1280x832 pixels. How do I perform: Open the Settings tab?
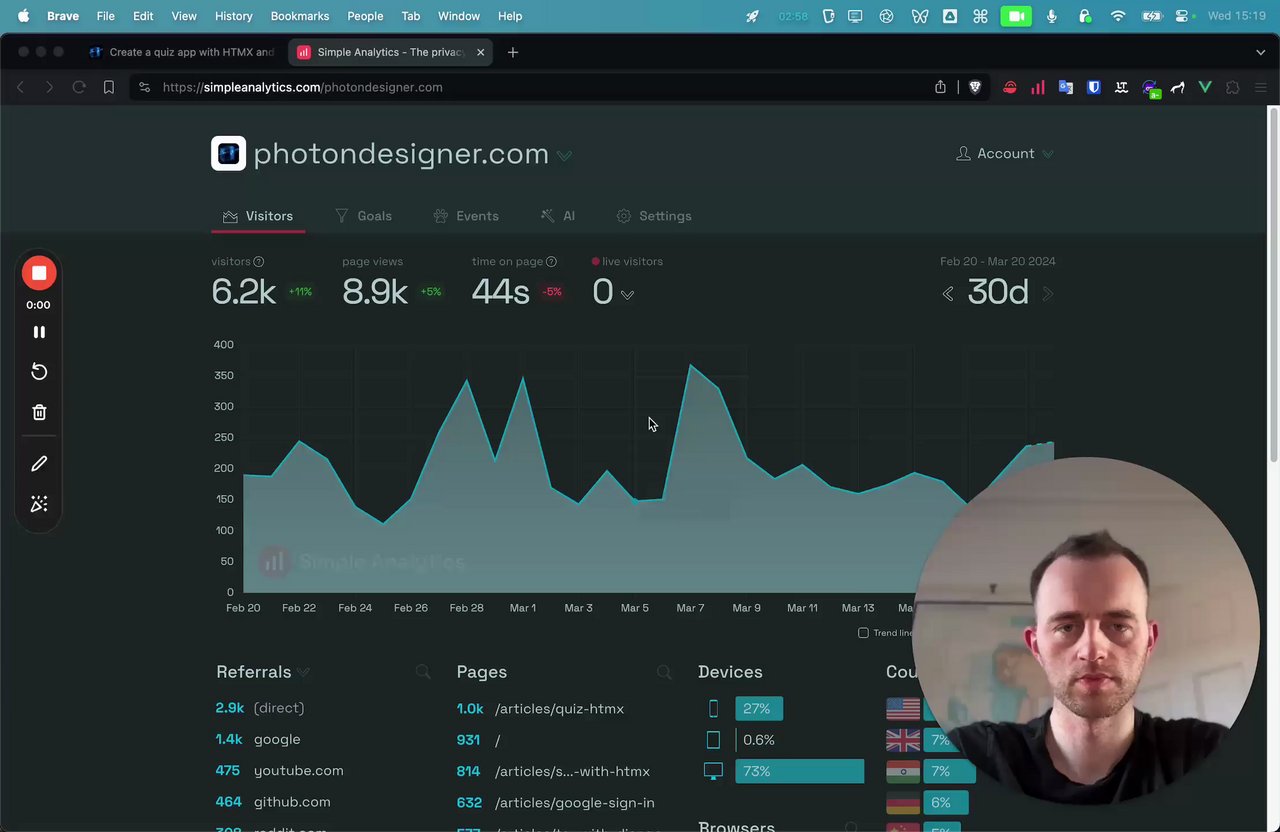click(x=654, y=216)
